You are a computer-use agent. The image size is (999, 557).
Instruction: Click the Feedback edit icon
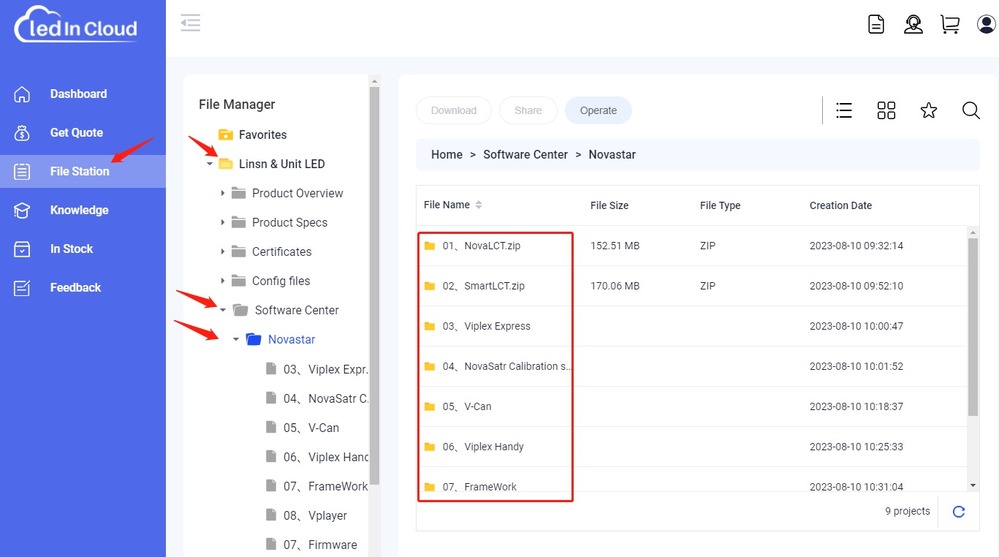point(22,288)
